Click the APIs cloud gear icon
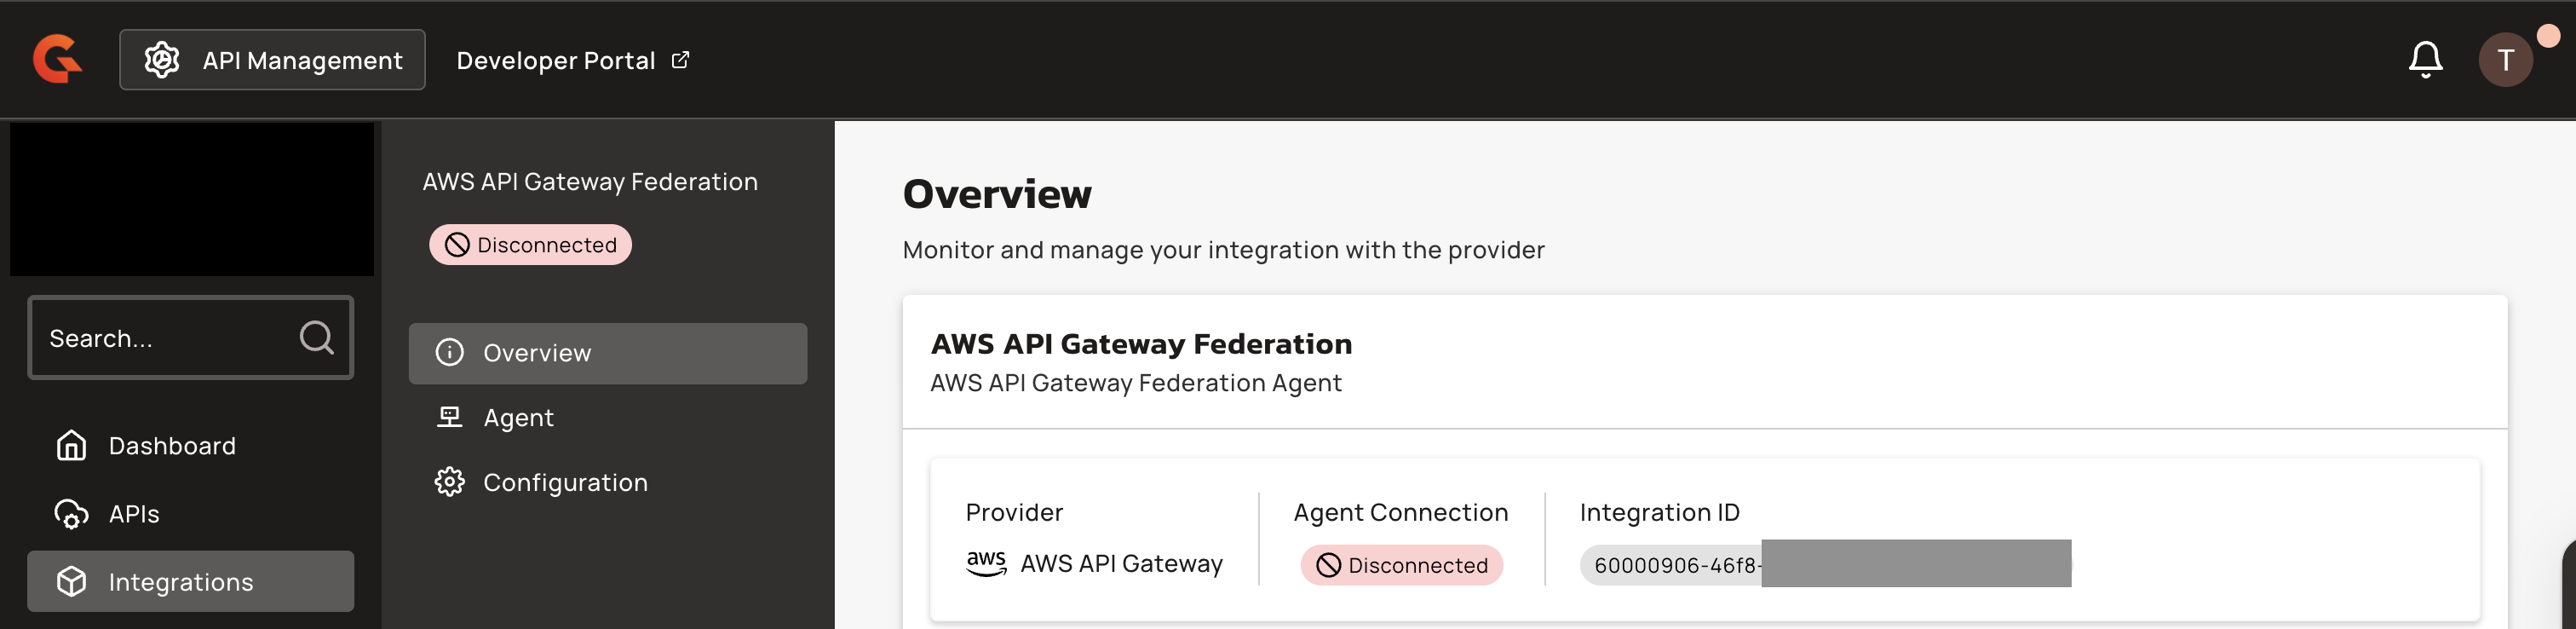The height and width of the screenshot is (629, 2576). coord(71,514)
